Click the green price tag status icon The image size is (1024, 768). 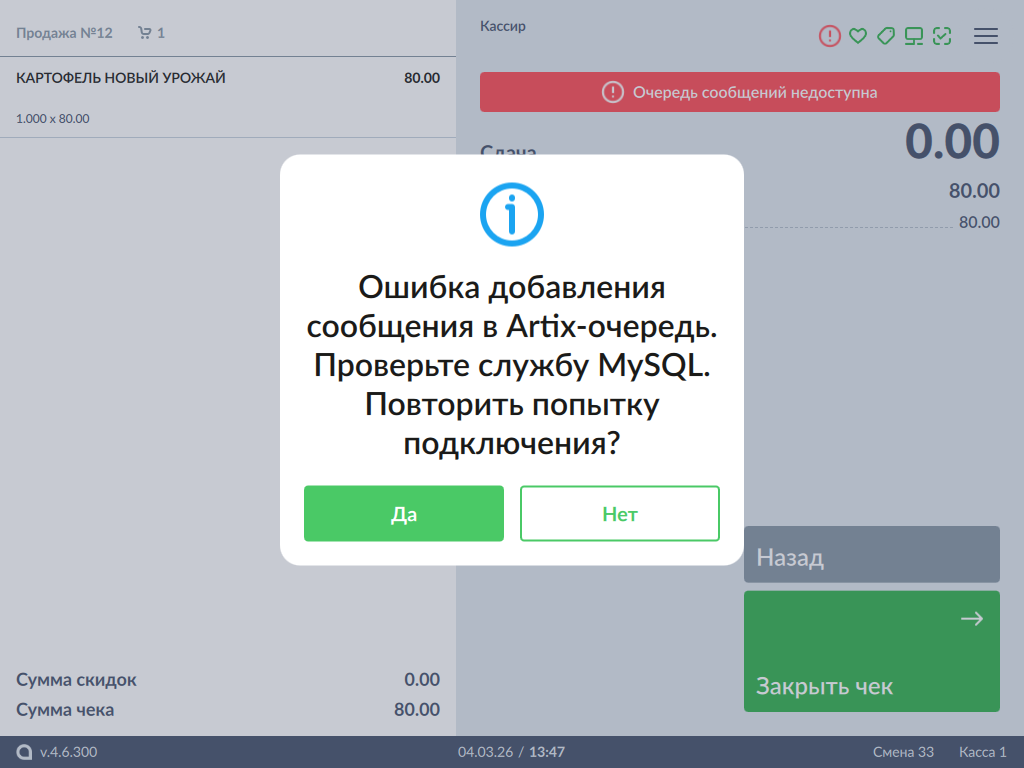click(x=885, y=36)
